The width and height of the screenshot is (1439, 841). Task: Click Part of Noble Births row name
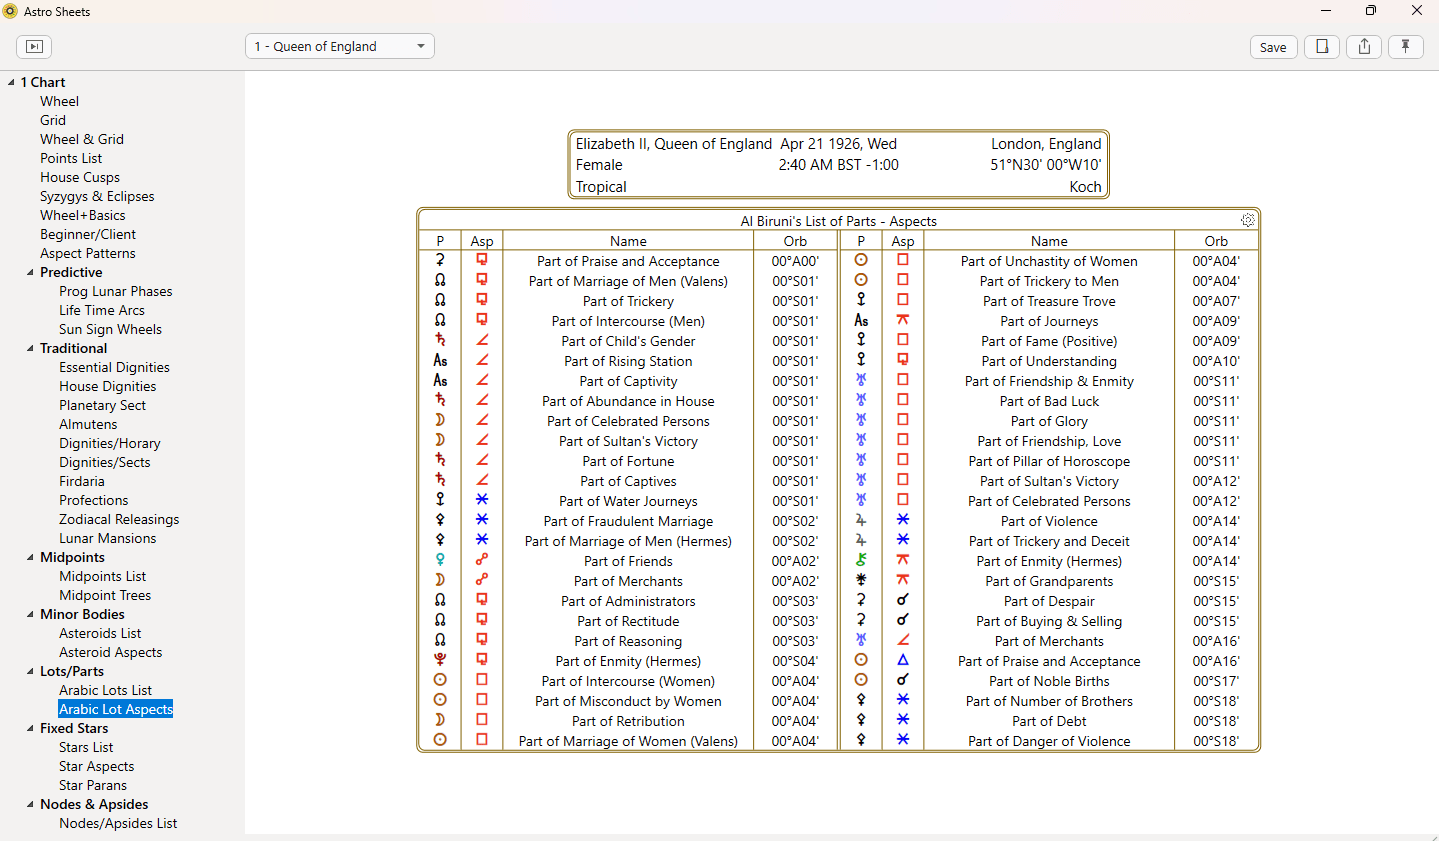1049,681
